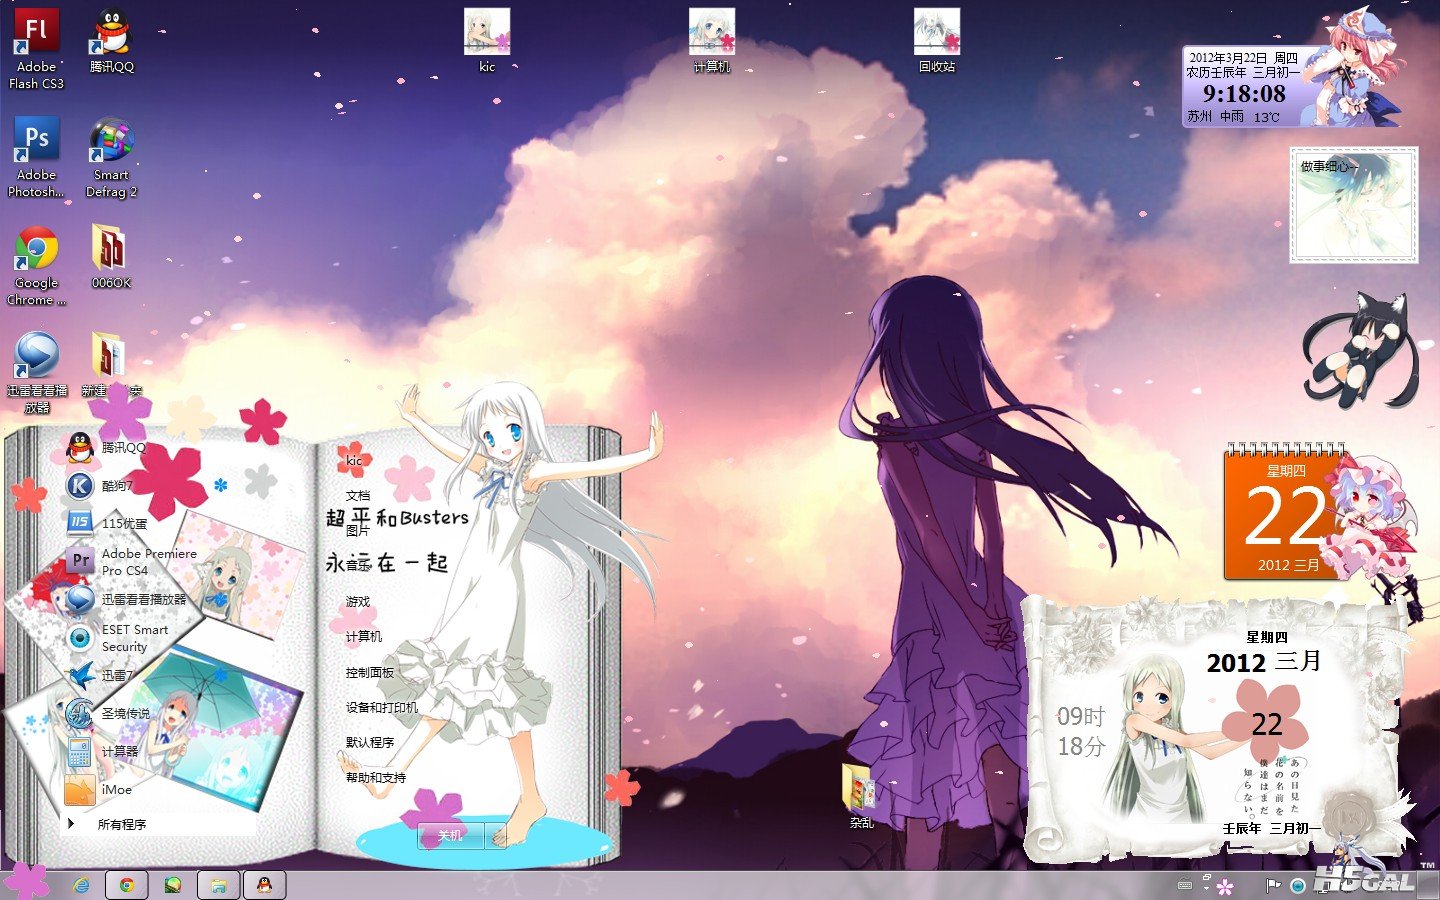Open 圣境传说 in the start menu

tap(108, 713)
